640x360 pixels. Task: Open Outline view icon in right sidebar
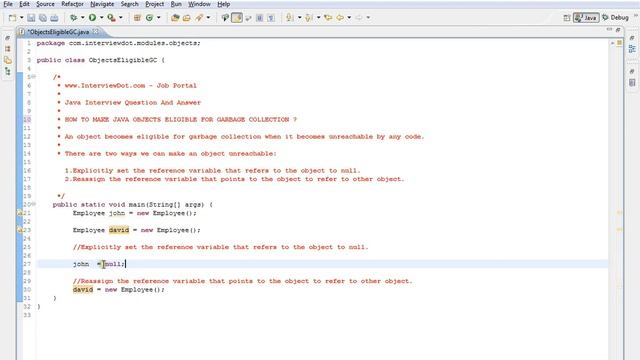pos(632,49)
